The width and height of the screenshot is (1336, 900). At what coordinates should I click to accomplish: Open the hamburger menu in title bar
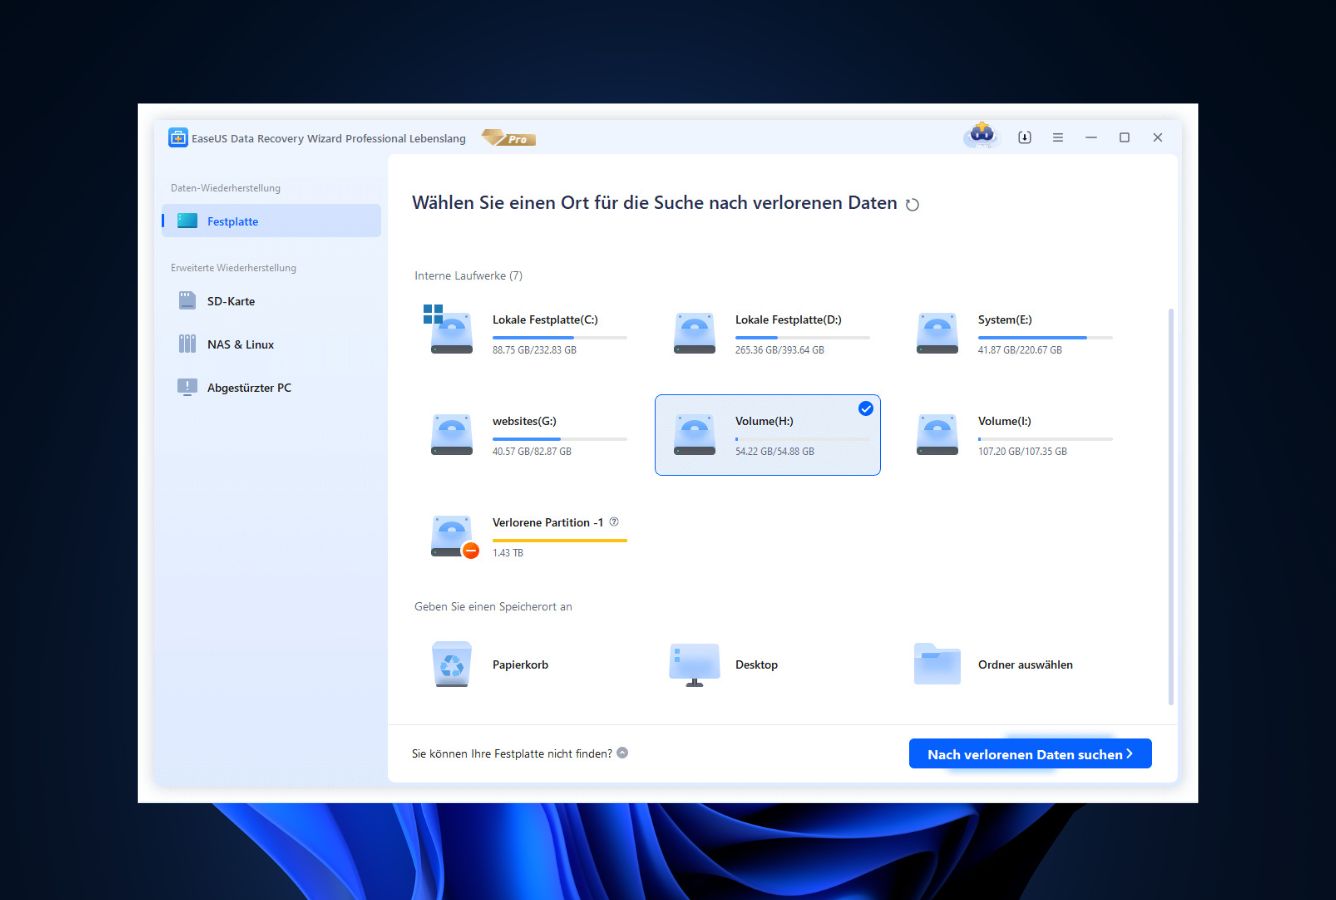pyautogui.click(x=1058, y=138)
